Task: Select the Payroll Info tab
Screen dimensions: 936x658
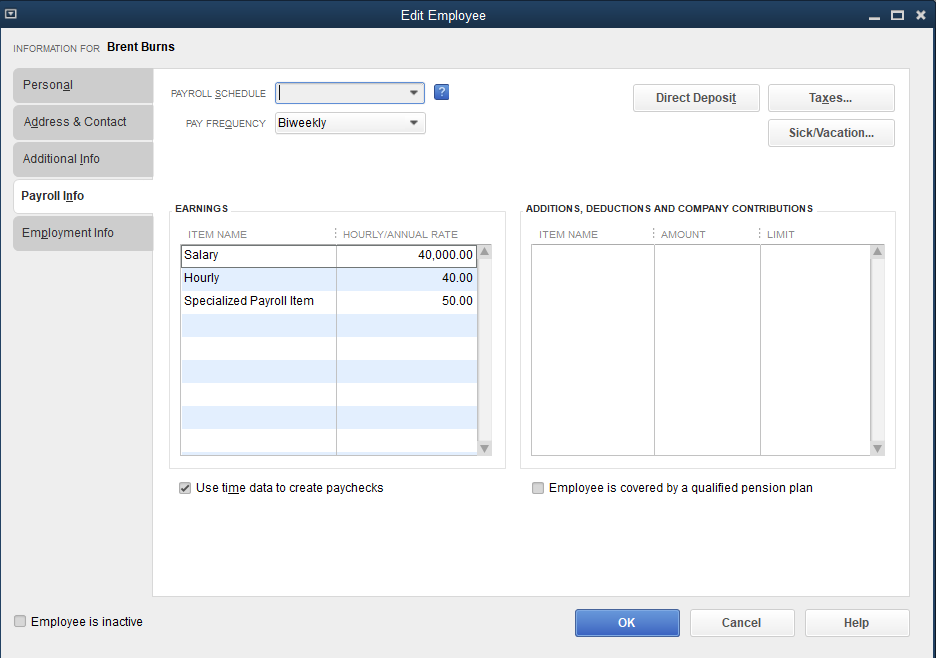Action: (83, 196)
